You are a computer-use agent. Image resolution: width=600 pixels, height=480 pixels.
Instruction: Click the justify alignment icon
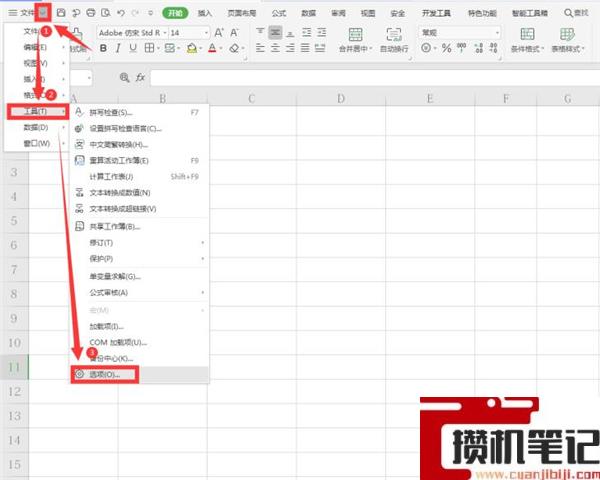click(x=305, y=48)
